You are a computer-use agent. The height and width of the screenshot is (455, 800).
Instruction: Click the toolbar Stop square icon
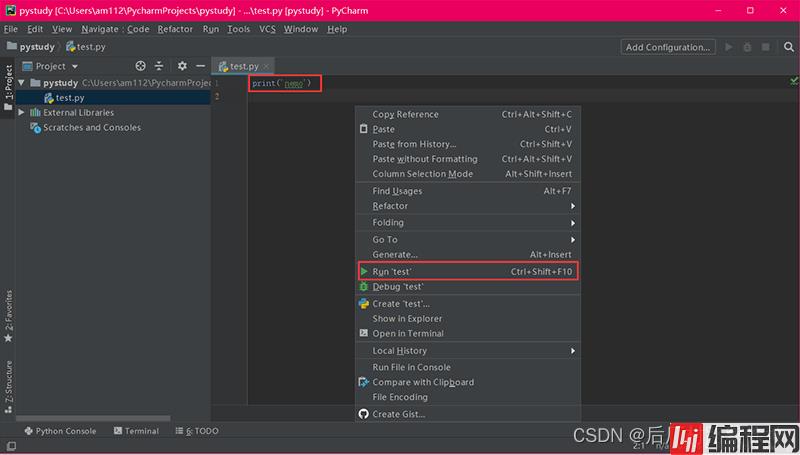pyautogui.click(x=765, y=47)
